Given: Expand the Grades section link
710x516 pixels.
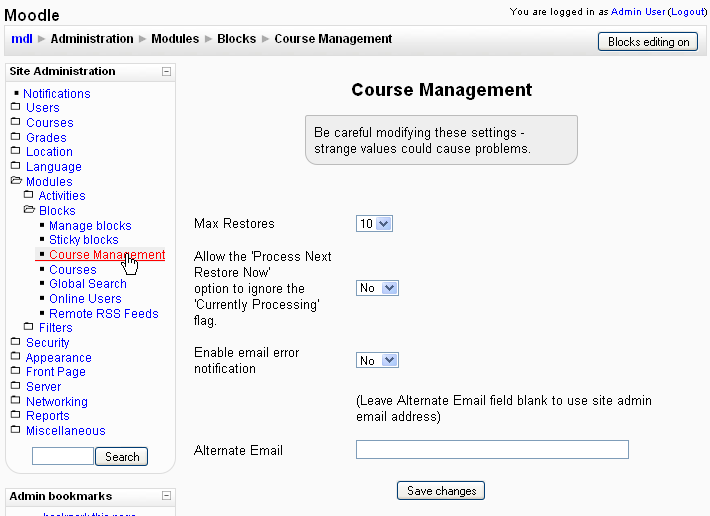Looking at the screenshot, I should click(x=46, y=138).
